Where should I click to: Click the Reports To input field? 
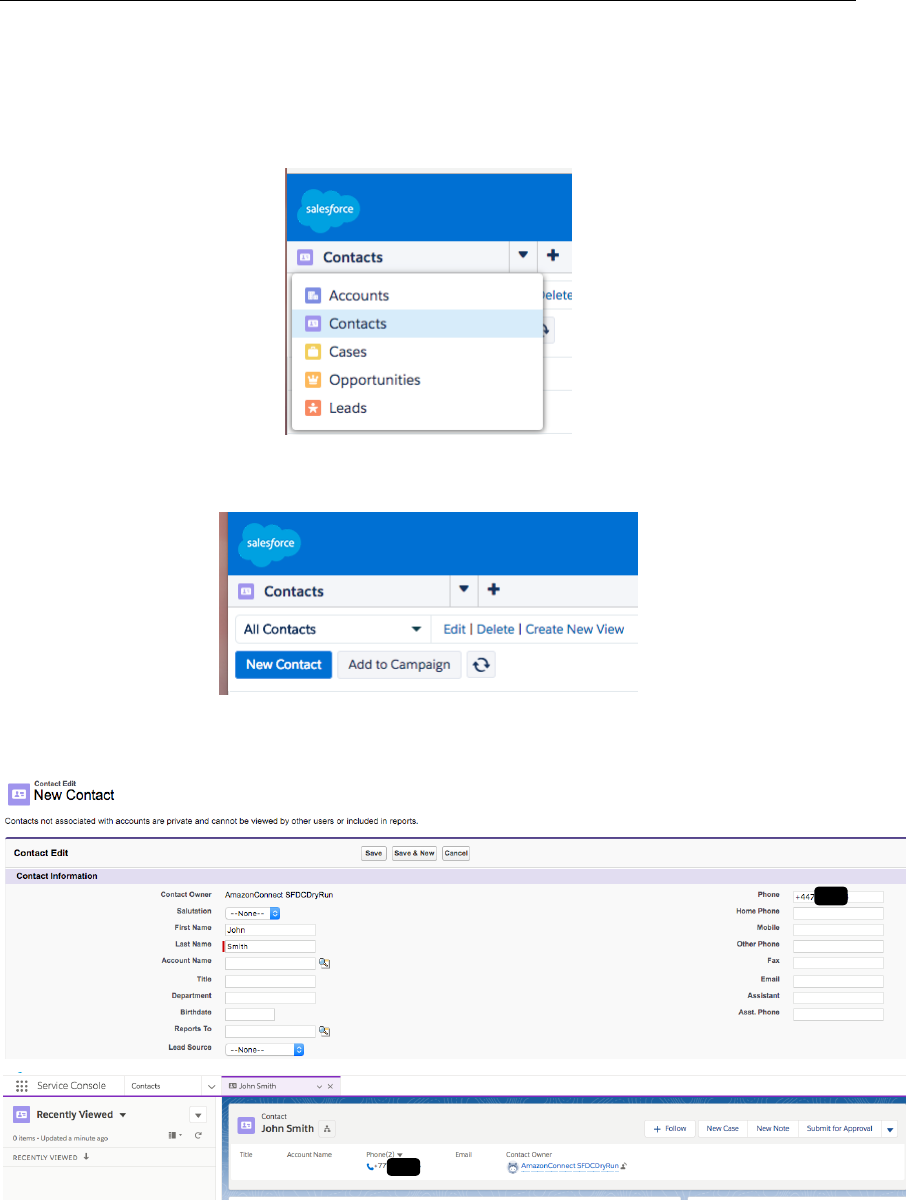pos(270,1031)
